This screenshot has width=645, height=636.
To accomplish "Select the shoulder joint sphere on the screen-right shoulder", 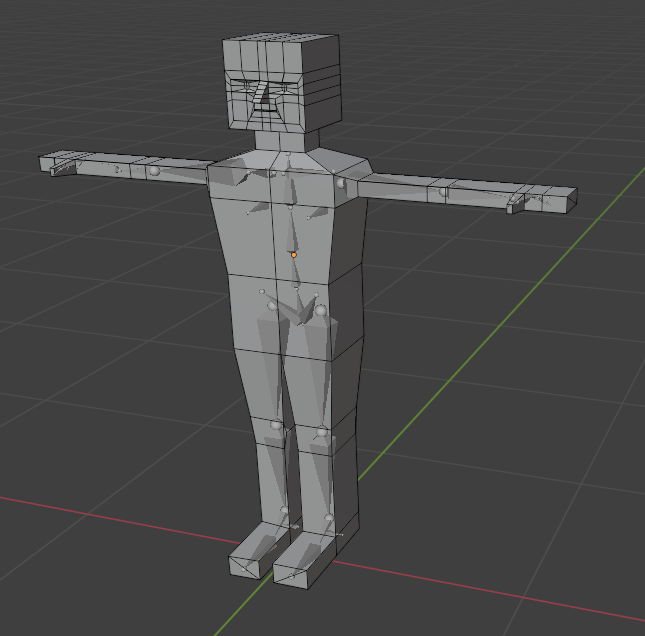I will pos(340,183).
